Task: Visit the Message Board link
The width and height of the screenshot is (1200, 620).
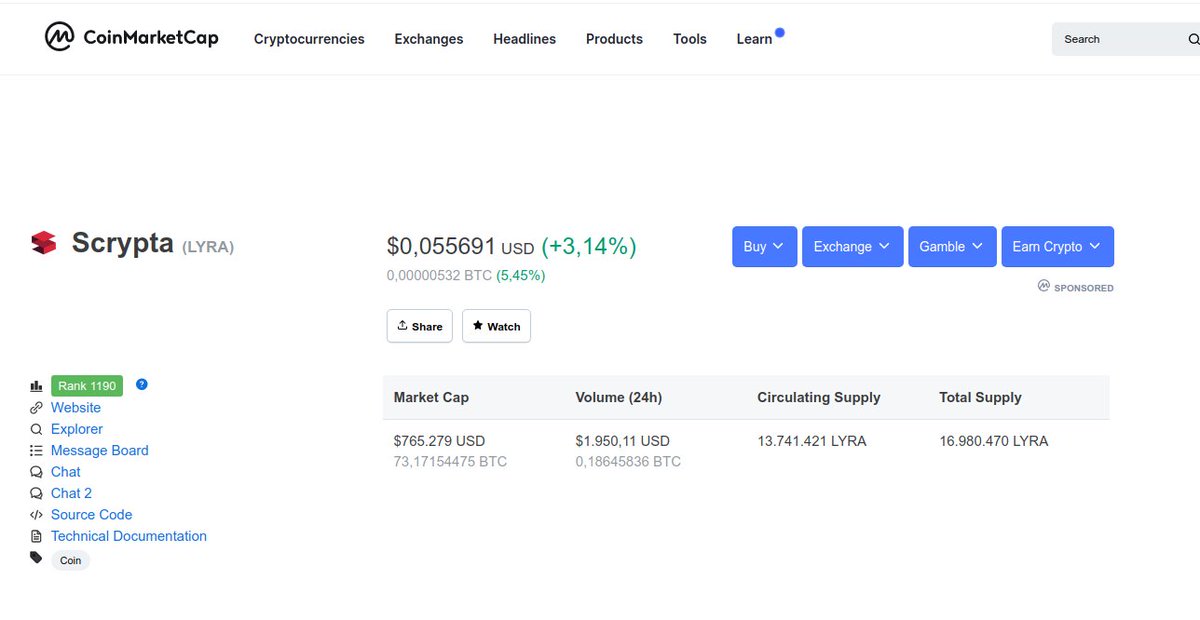Action: tap(100, 451)
